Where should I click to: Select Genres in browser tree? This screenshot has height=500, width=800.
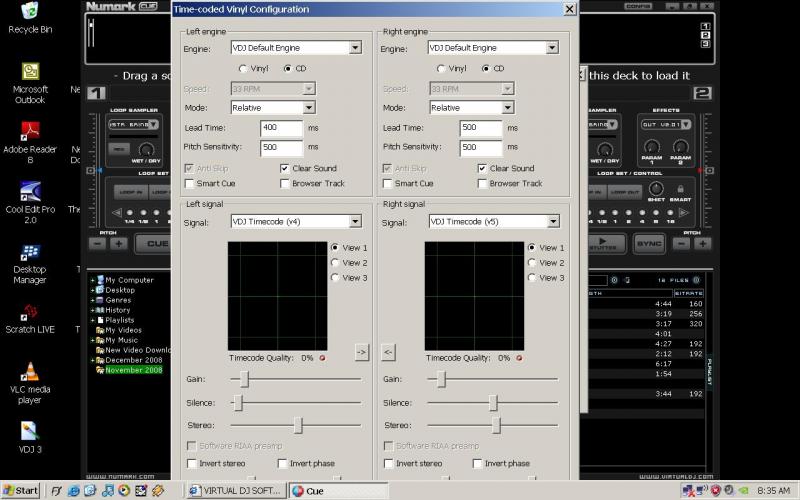[x=118, y=300]
